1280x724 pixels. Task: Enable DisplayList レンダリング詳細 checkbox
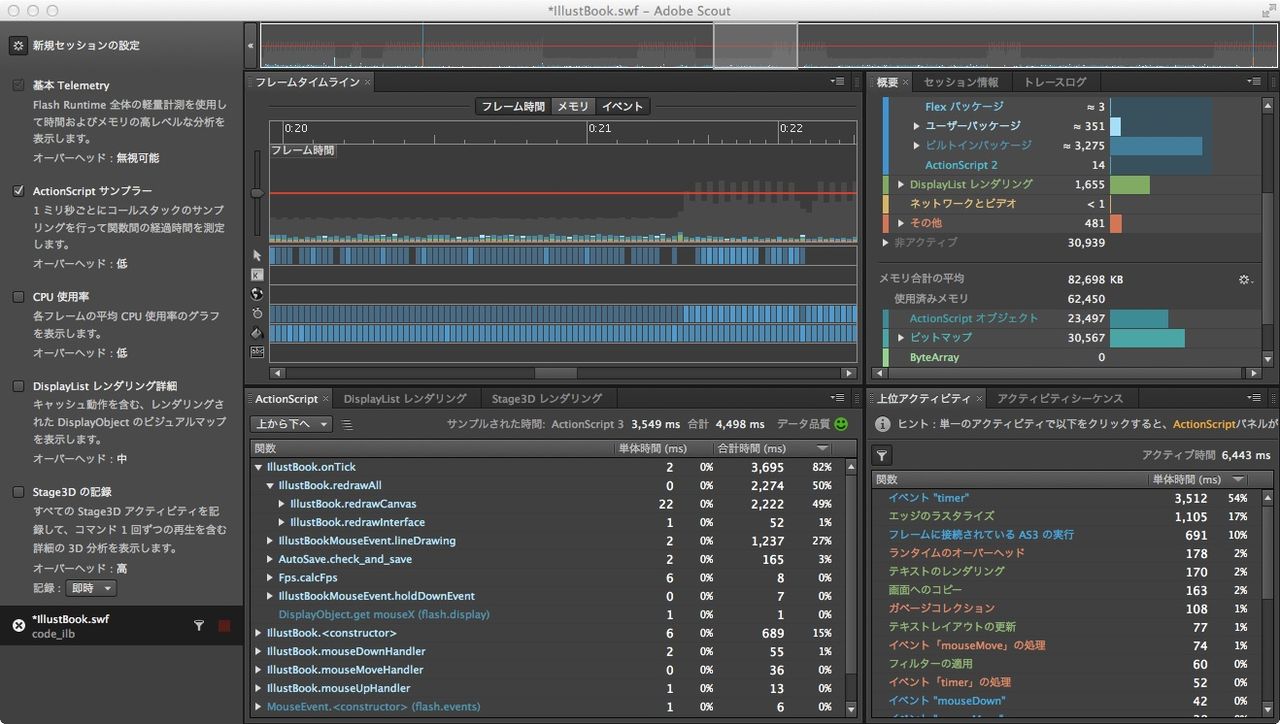coord(18,386)
